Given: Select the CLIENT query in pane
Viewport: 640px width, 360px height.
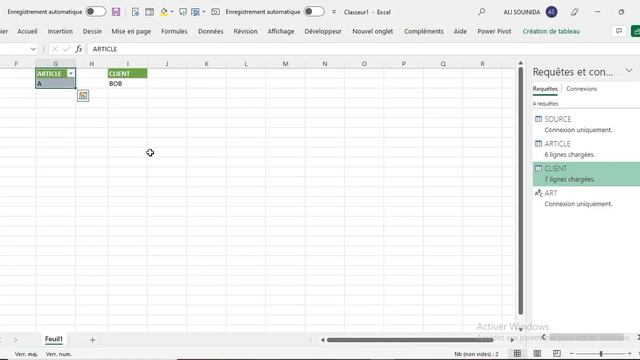Looking at the screenshot, I should [x=586, y=174].
